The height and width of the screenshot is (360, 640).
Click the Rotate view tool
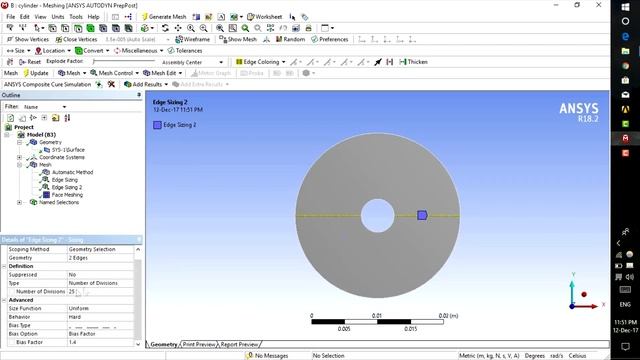click(165, 28)
